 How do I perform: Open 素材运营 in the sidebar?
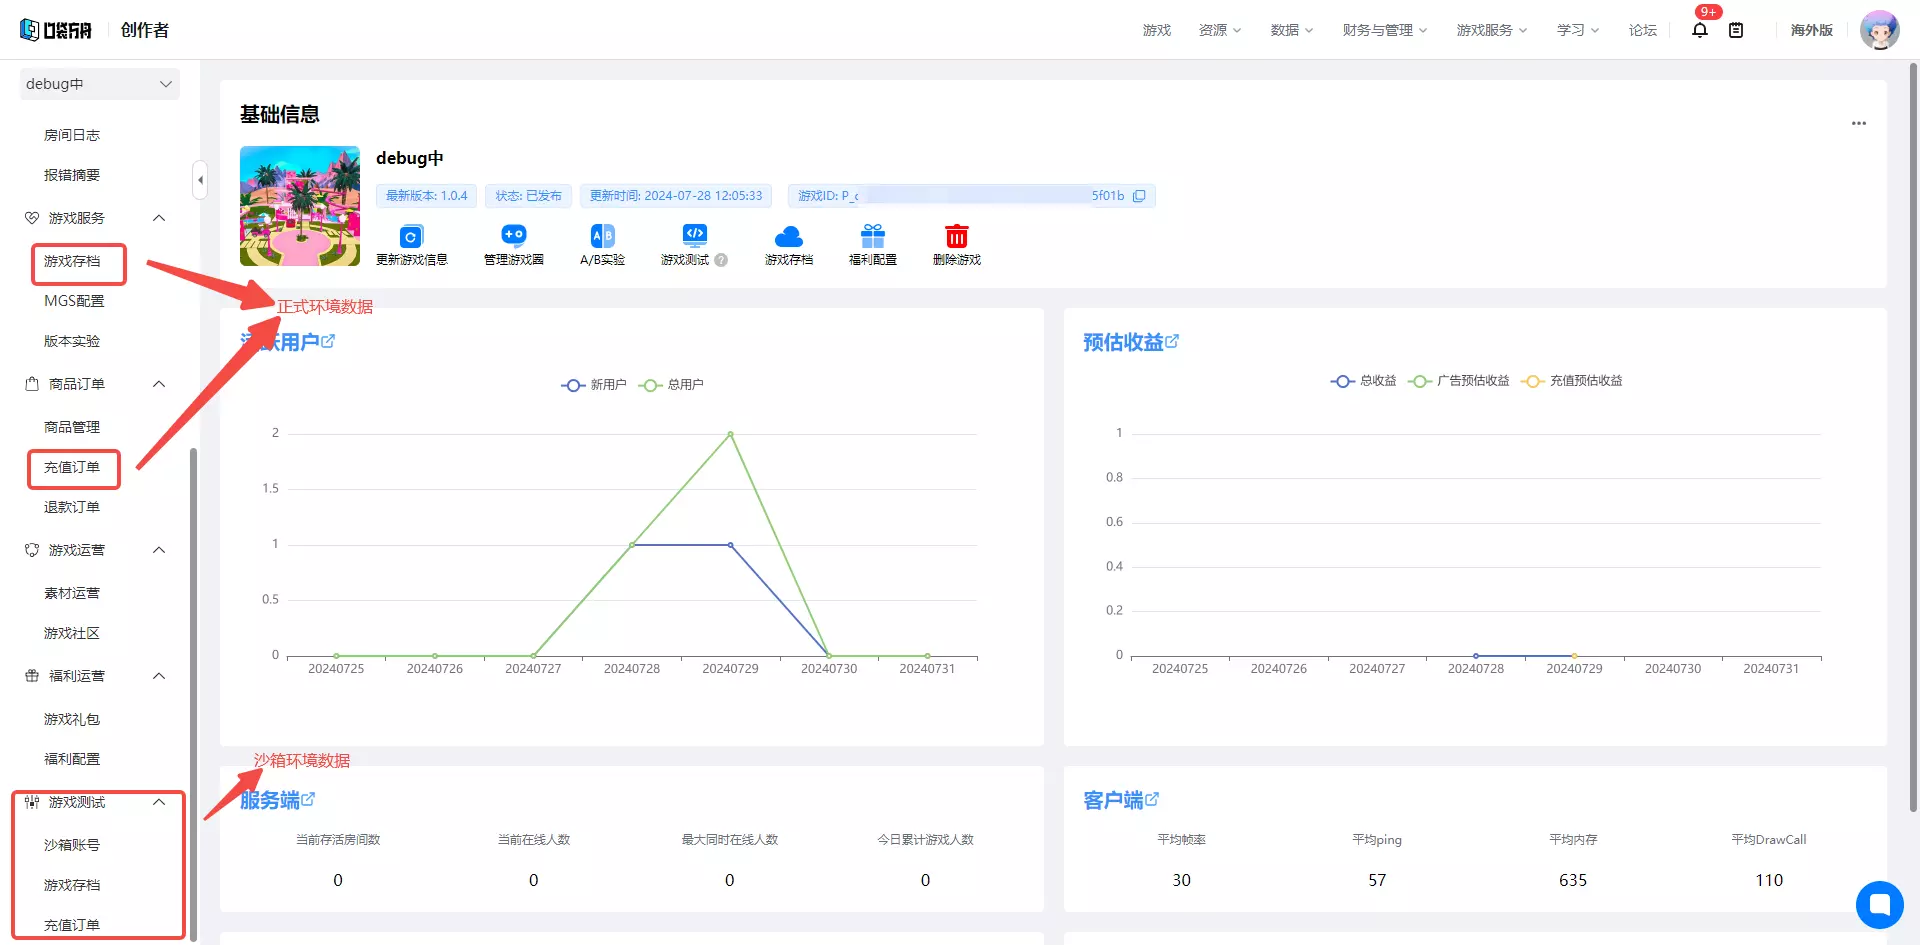(72, 593)
